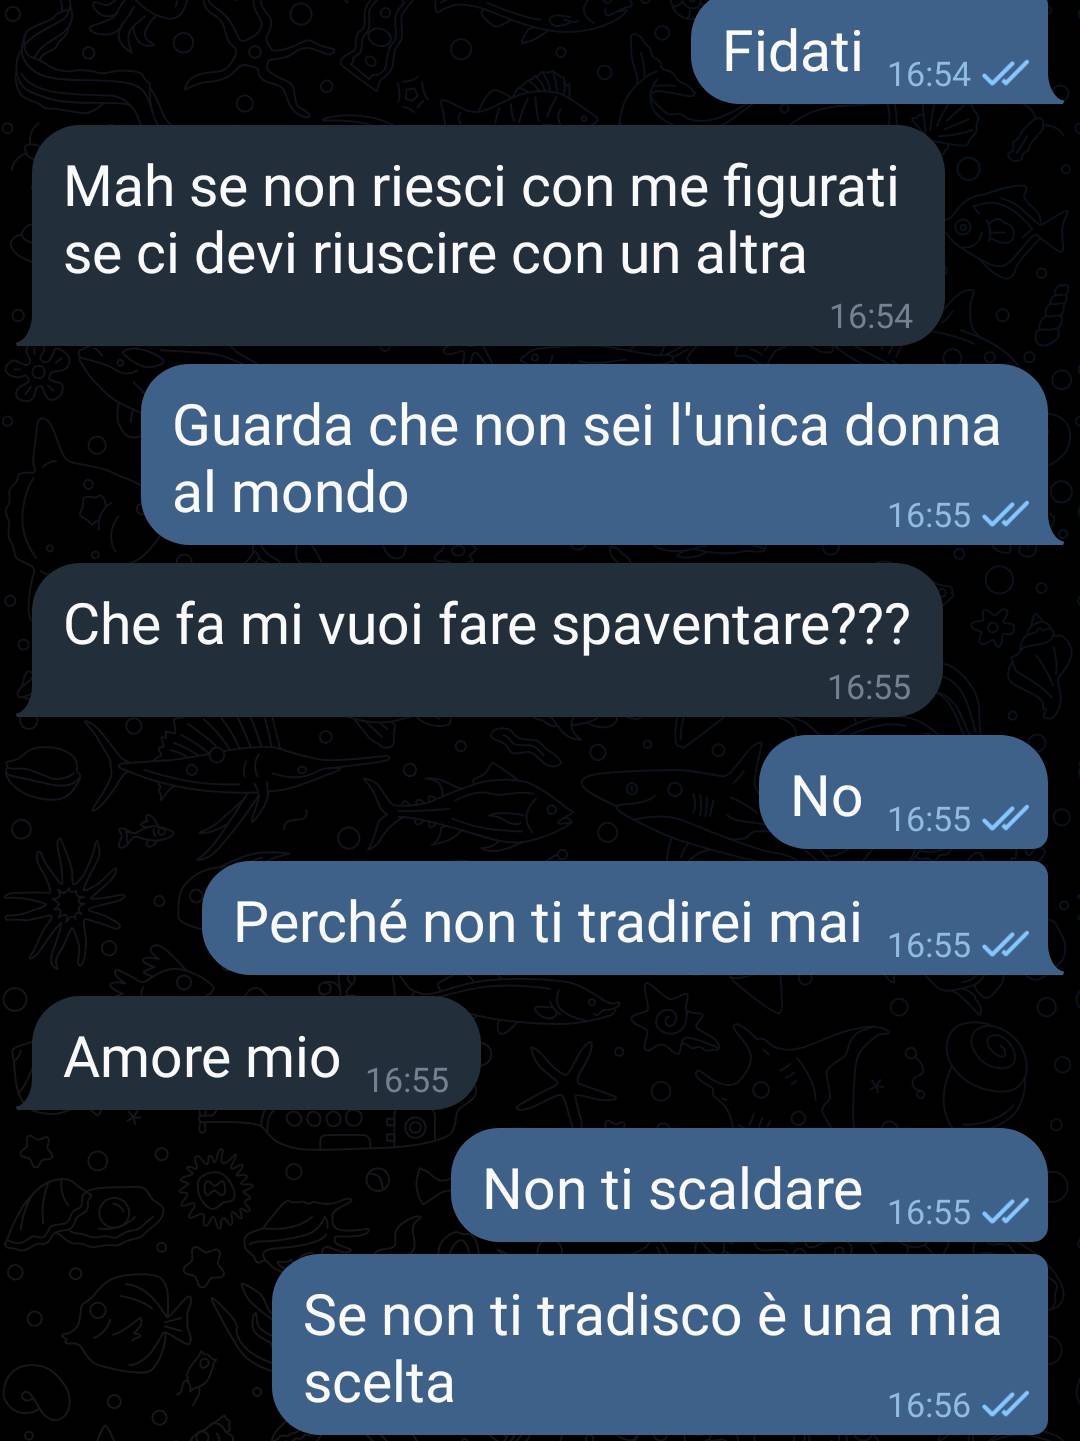This screenshot has width=1080, height=1441.
Task: Tap 16:55 timestamp under 'spaventare???' message
Action: coord(869,687)
